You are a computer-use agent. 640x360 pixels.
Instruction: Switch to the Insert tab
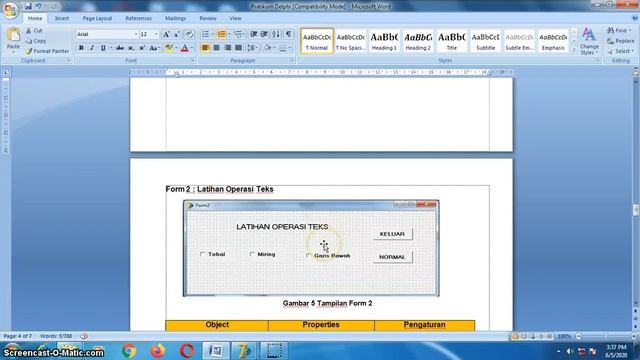(62, 18)
